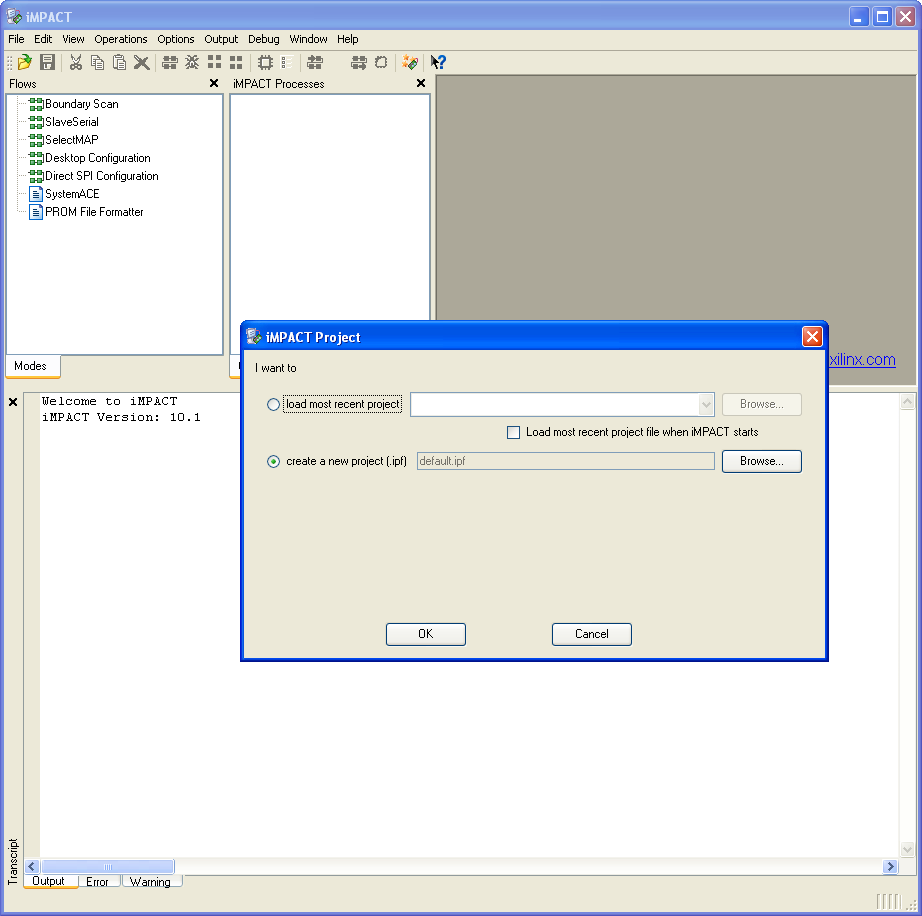The image size is (922, 916).
Task: Launch the wizard icon with stars
Action: click(410, 62)
